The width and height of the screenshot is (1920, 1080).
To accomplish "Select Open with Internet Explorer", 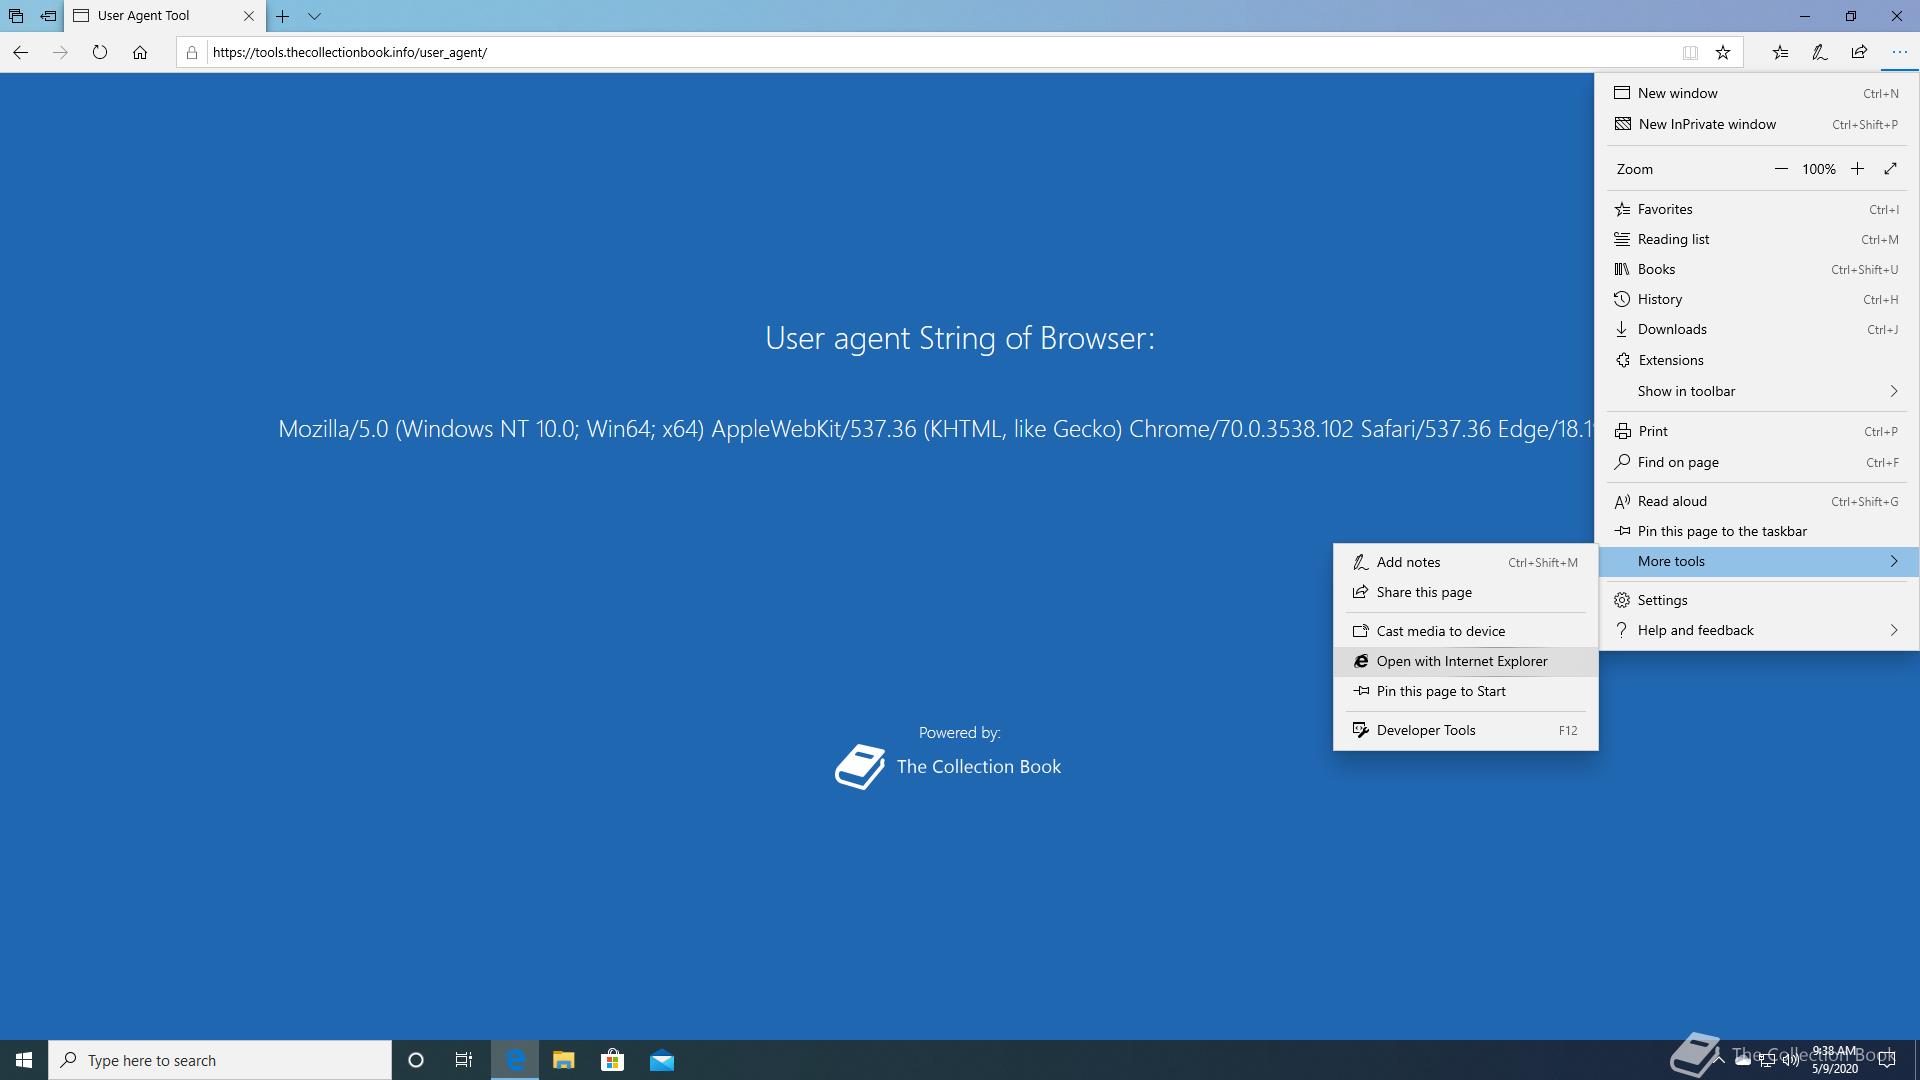I will (x=1461, y=661).
